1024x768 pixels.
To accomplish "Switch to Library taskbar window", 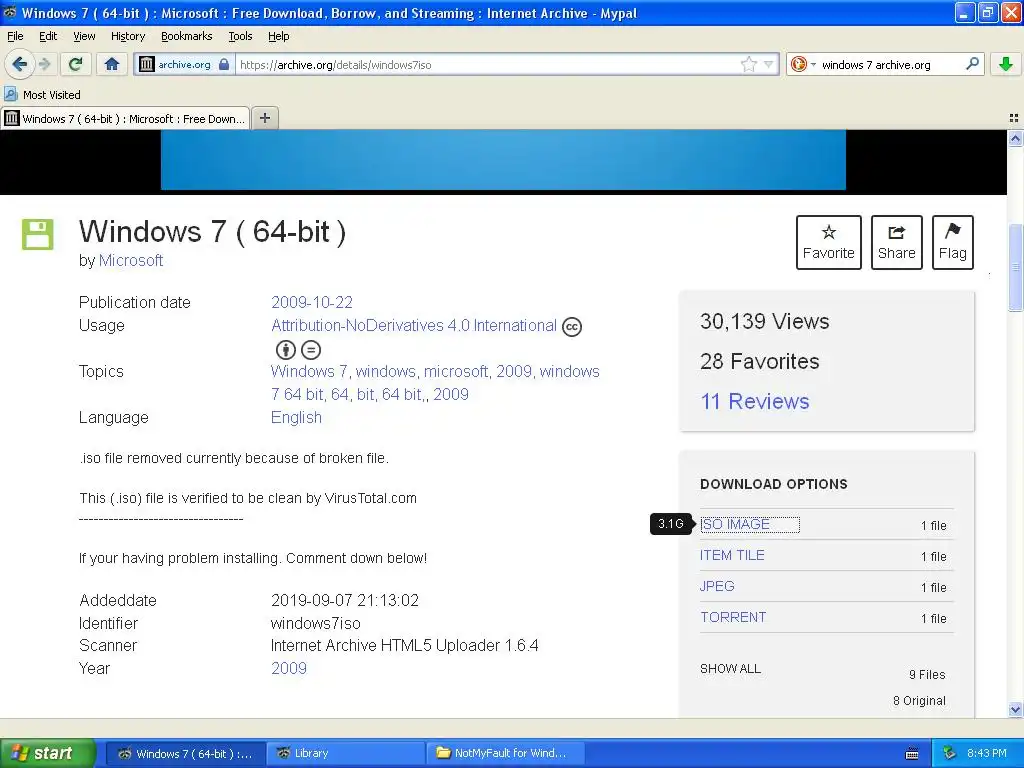I will pyautogui.click(x=345, y=753).
